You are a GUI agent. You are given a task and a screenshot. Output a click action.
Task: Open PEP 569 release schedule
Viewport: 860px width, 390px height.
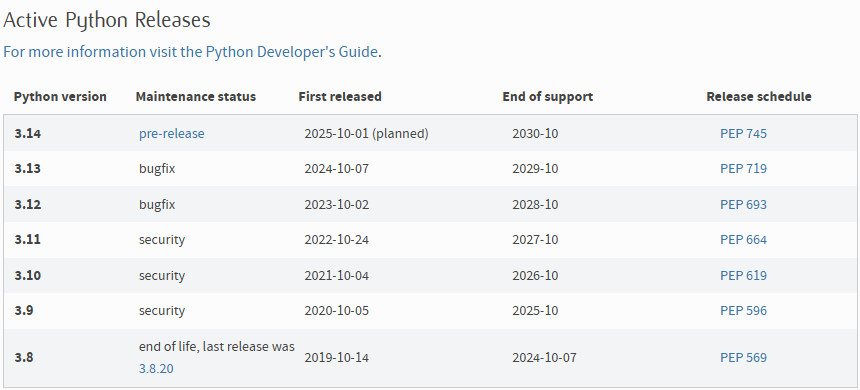pos(743,358)
